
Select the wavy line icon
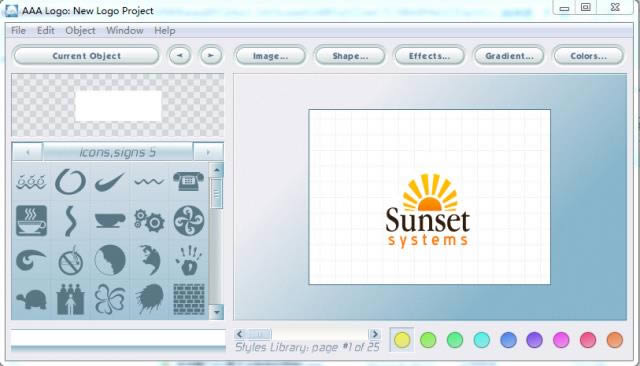click(149, 182)
